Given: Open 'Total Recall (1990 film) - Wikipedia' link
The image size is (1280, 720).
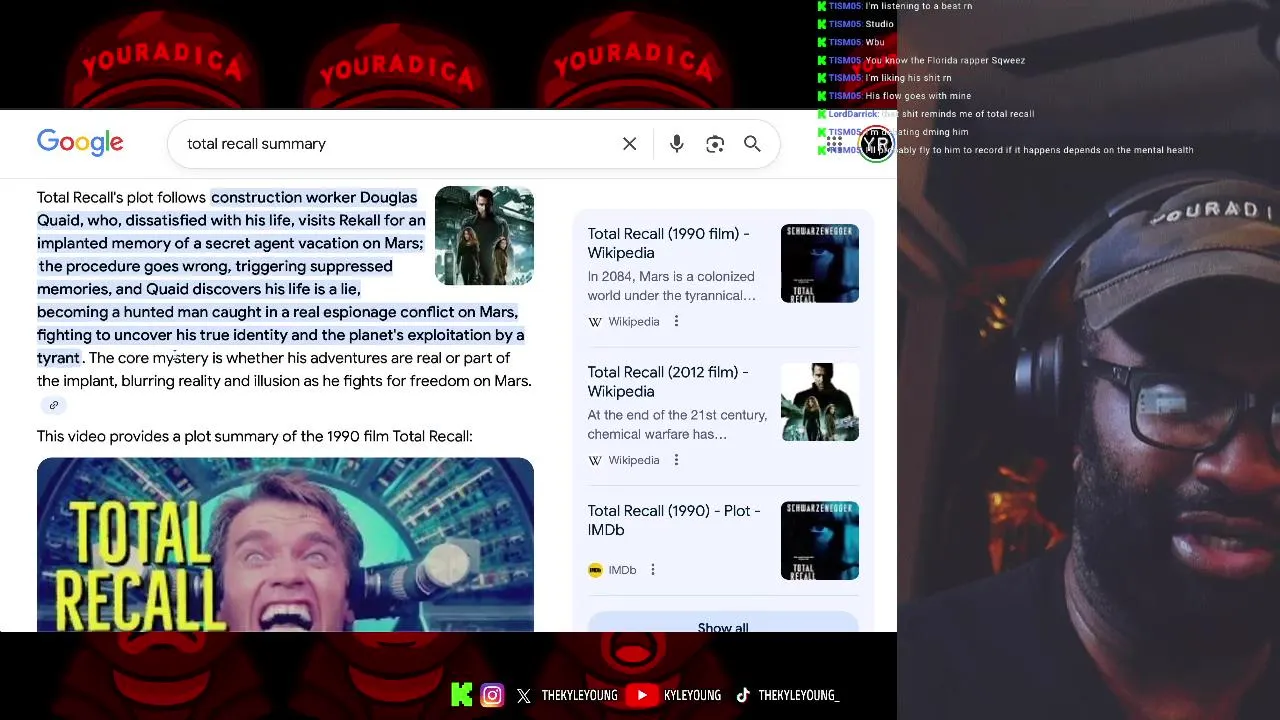Looking at the screenshot, I should 668,243.
